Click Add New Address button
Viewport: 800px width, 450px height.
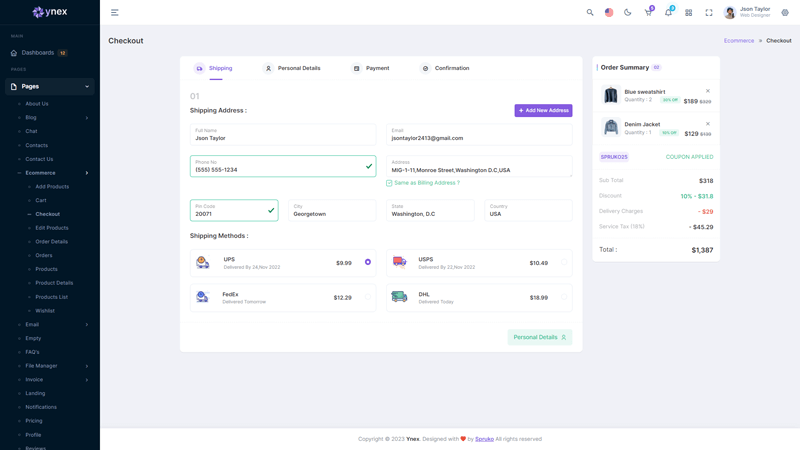543,110
